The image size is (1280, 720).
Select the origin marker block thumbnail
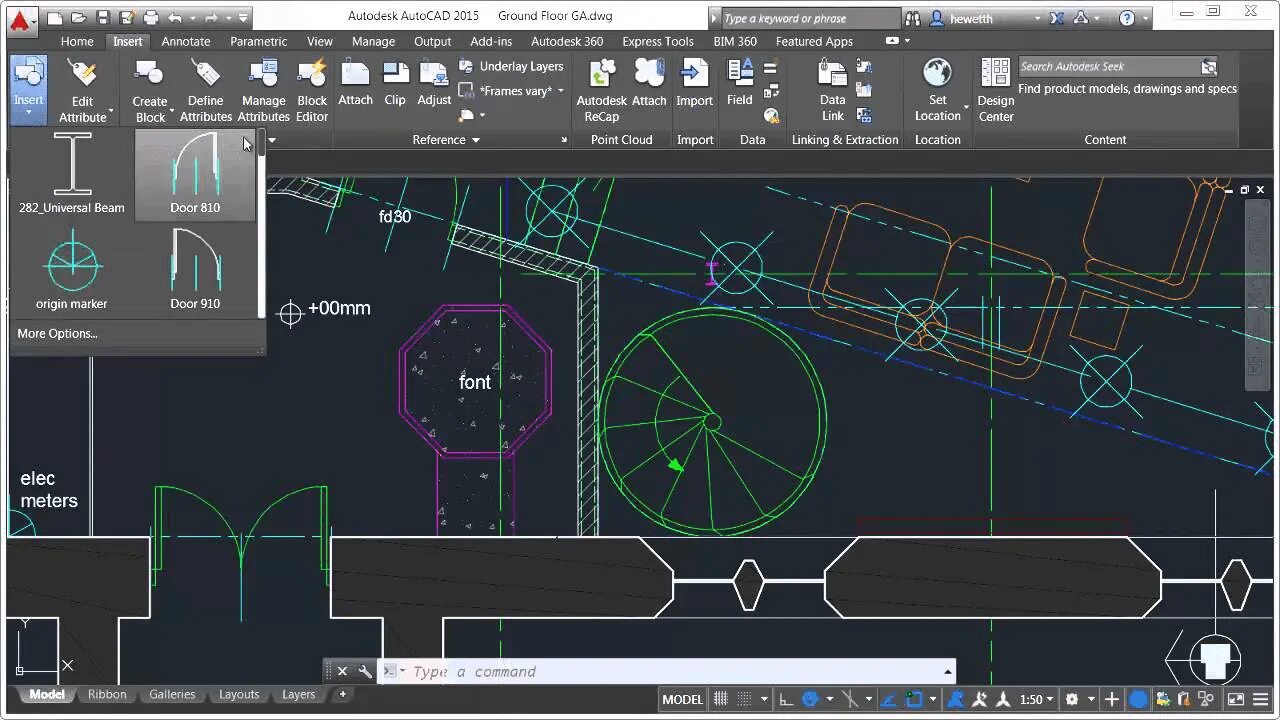[72, 270]
